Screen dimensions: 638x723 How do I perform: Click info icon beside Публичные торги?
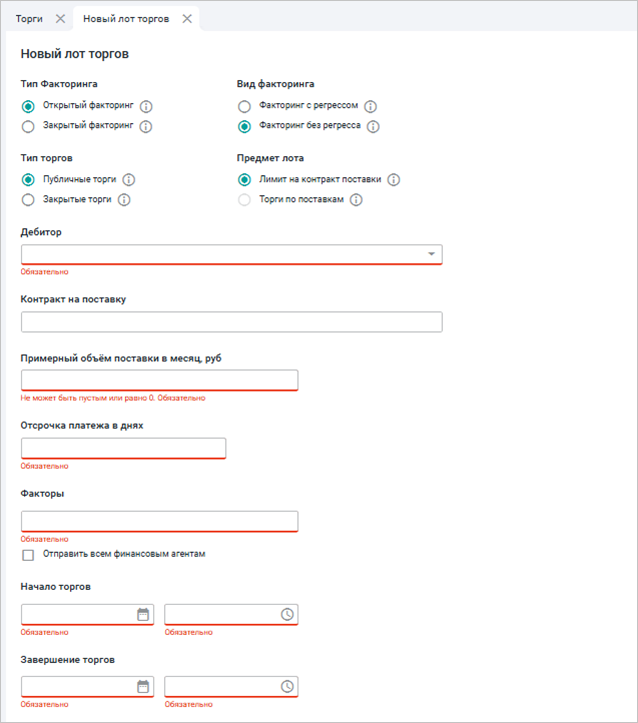coord(129,180)
